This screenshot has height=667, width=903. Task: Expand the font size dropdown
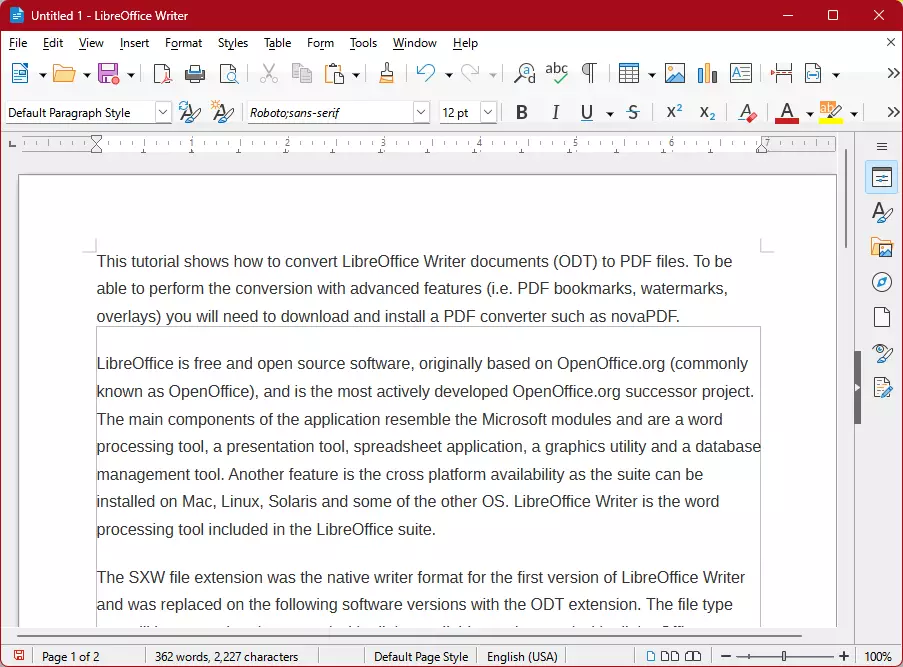pyautogui.click(x=488, y=112)
